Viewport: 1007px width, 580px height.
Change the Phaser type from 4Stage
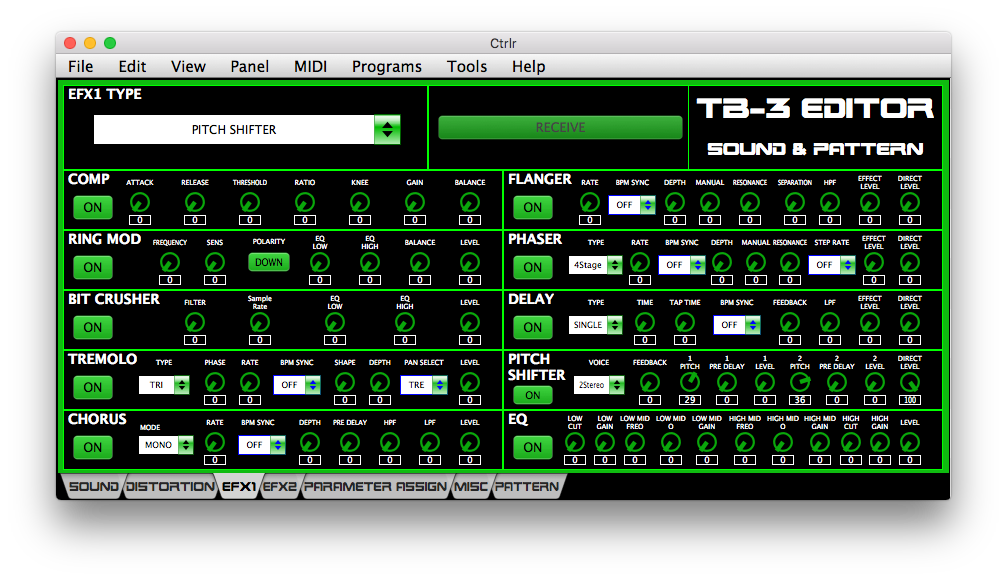595,264
